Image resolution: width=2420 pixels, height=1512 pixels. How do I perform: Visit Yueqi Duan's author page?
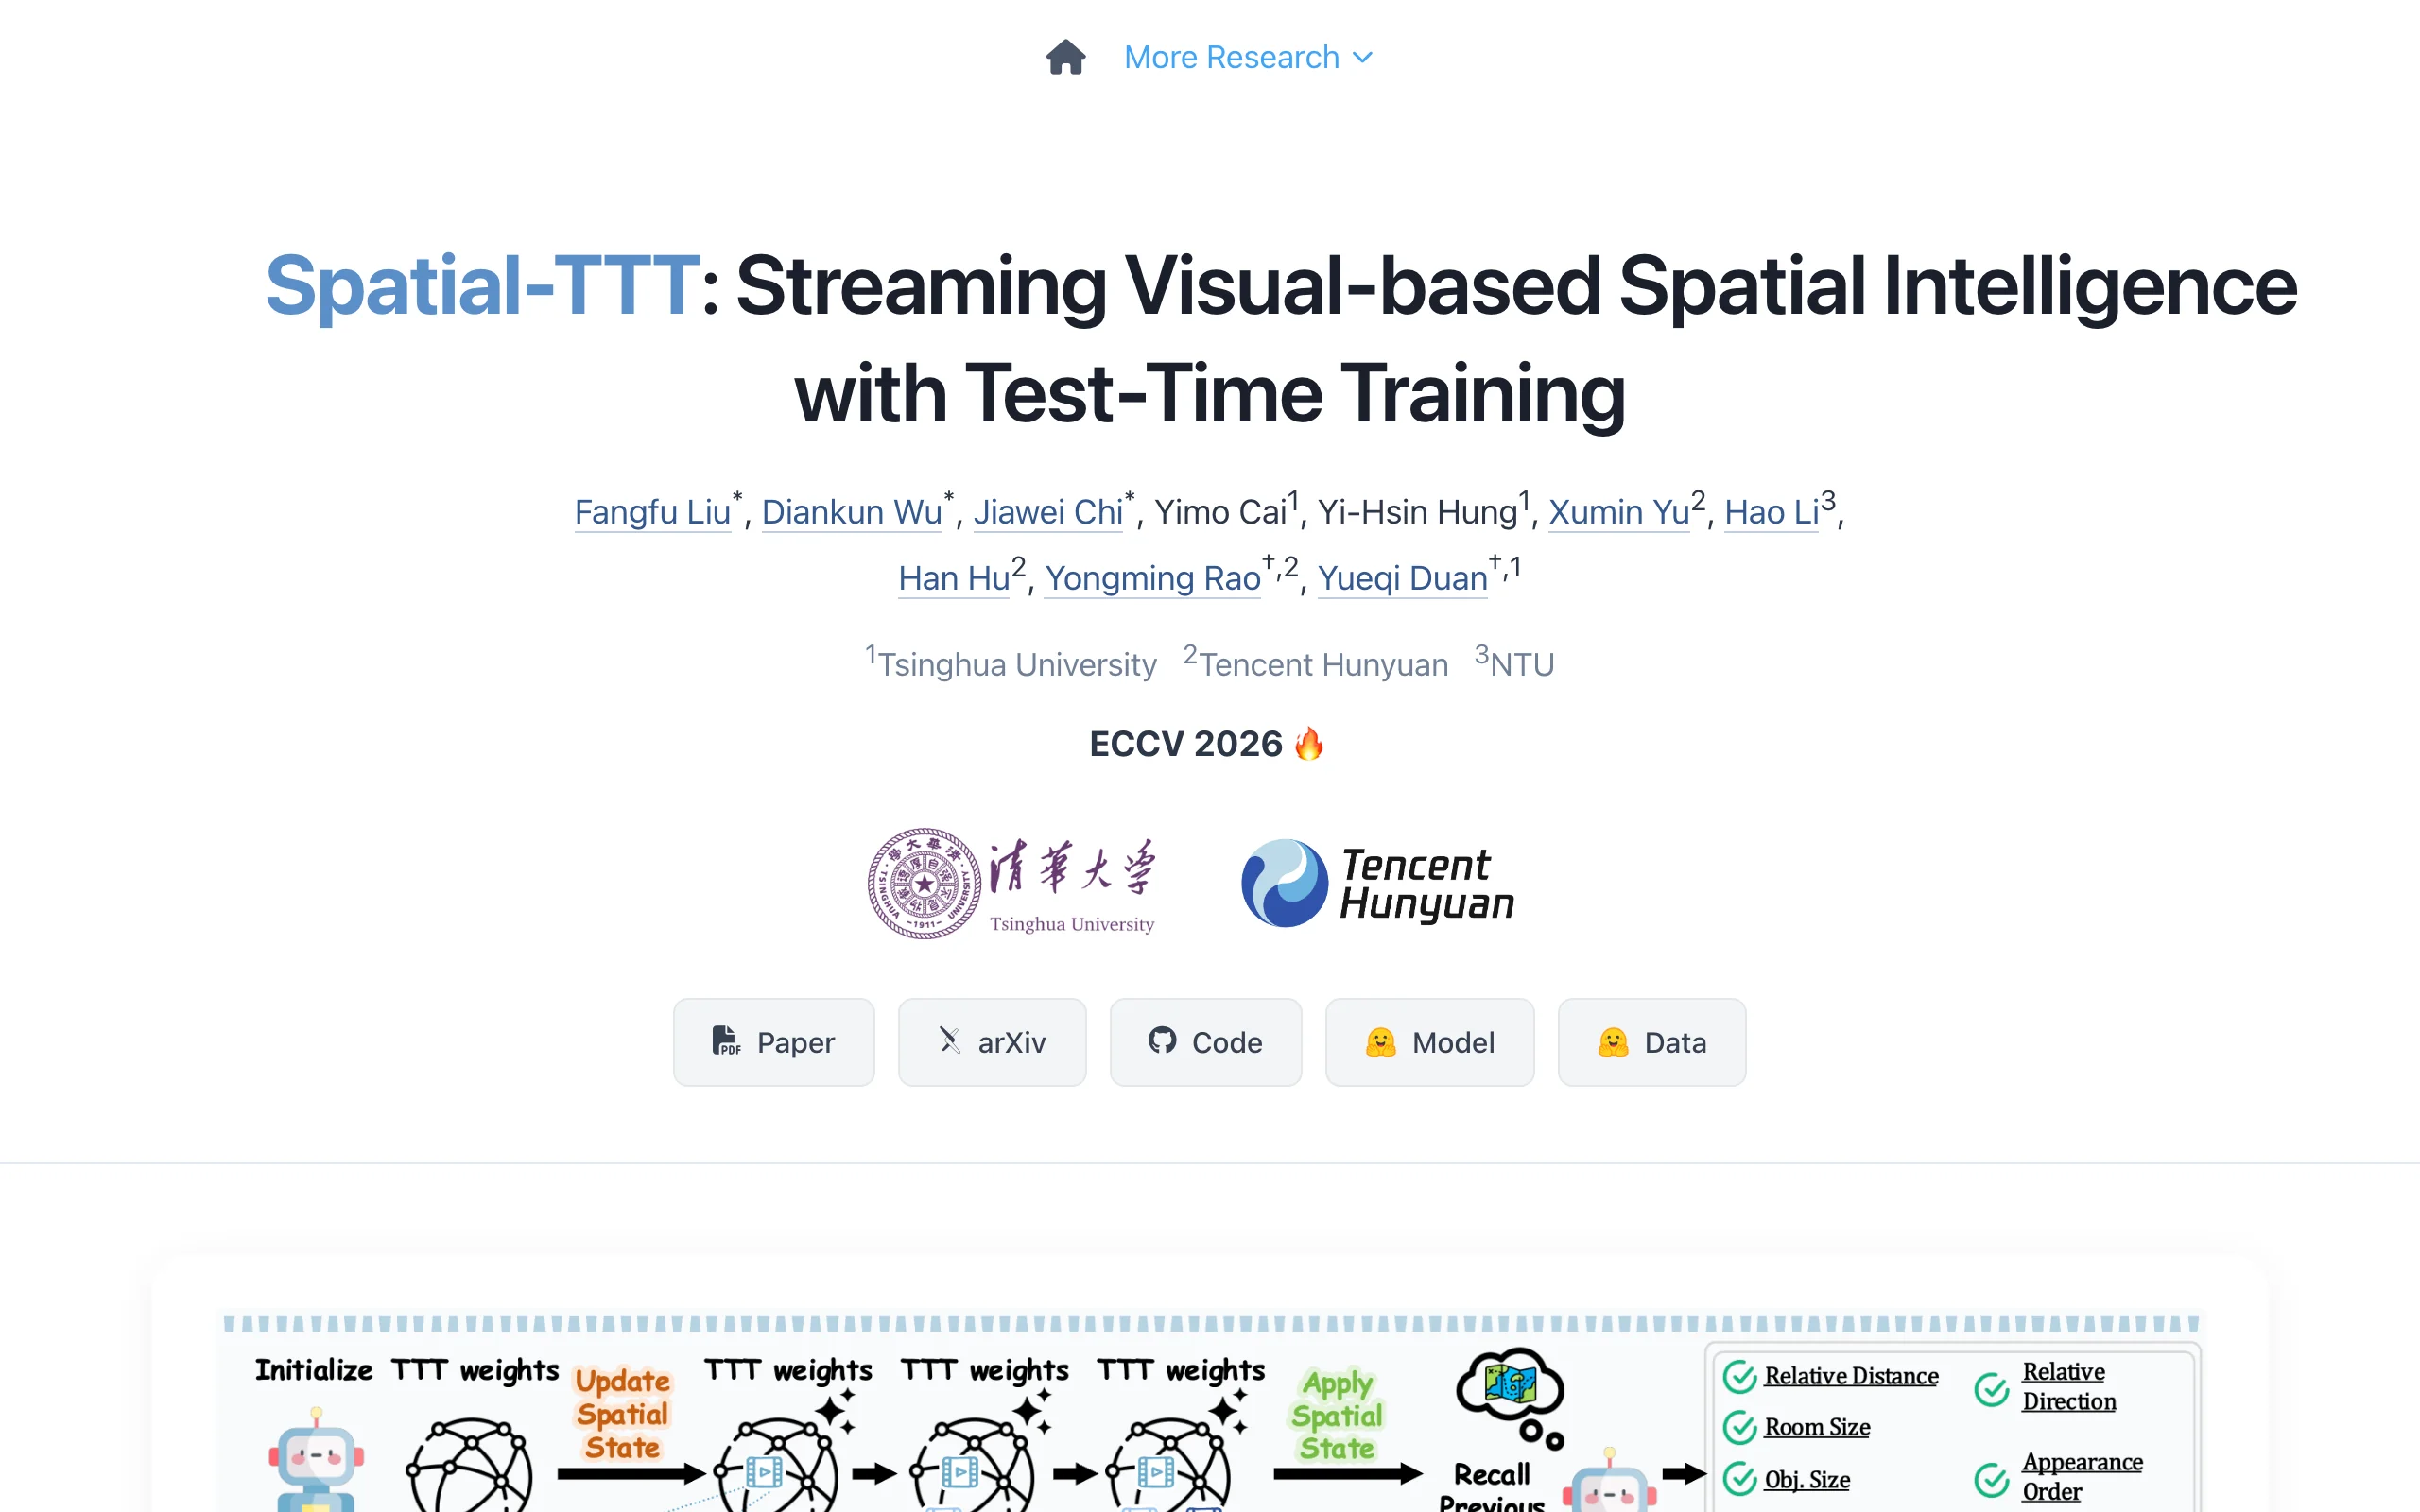(x=1403, y=578)
